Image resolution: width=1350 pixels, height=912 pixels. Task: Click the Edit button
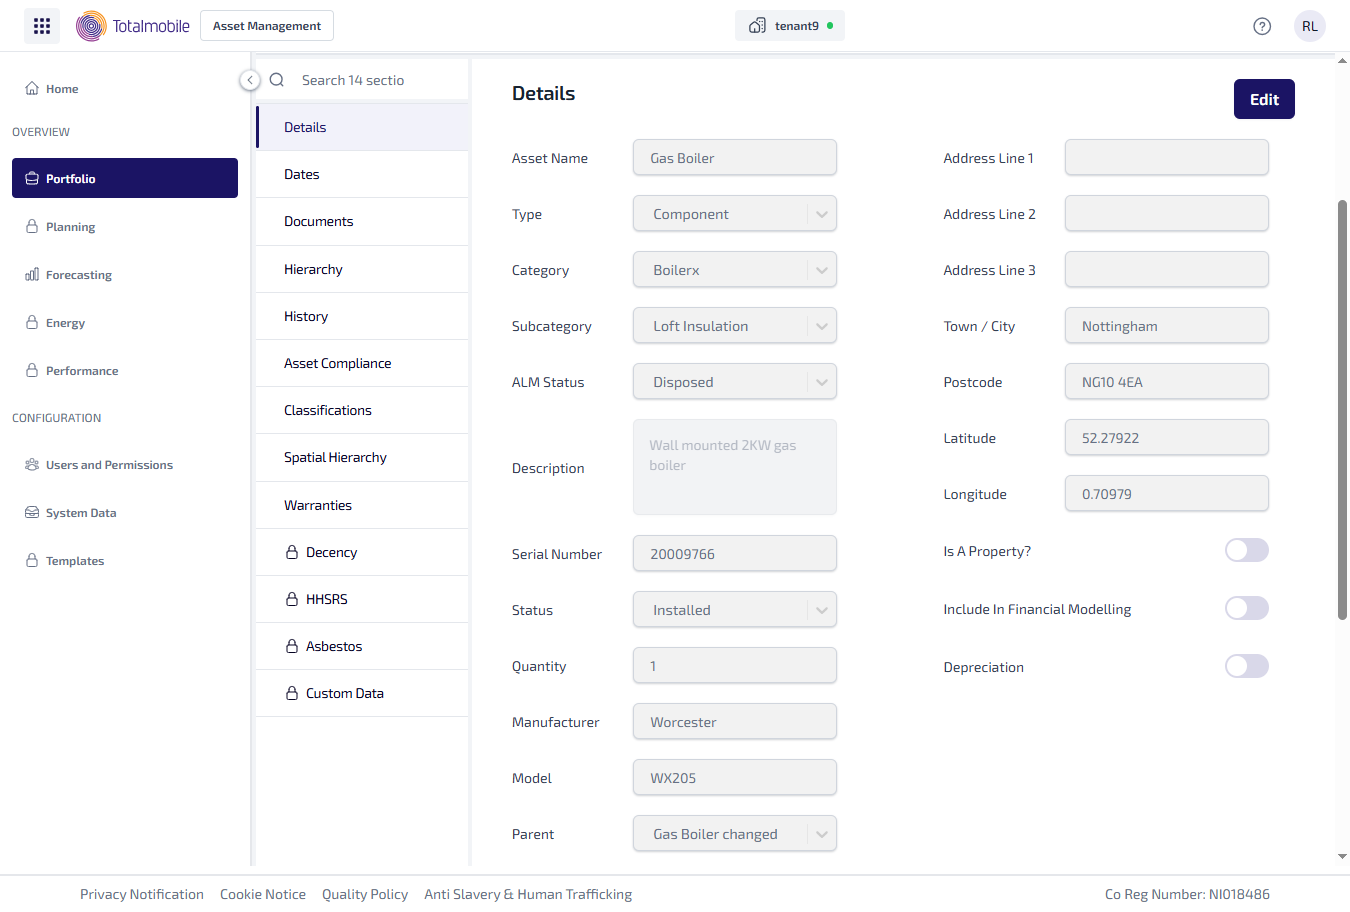(1263, 99)
